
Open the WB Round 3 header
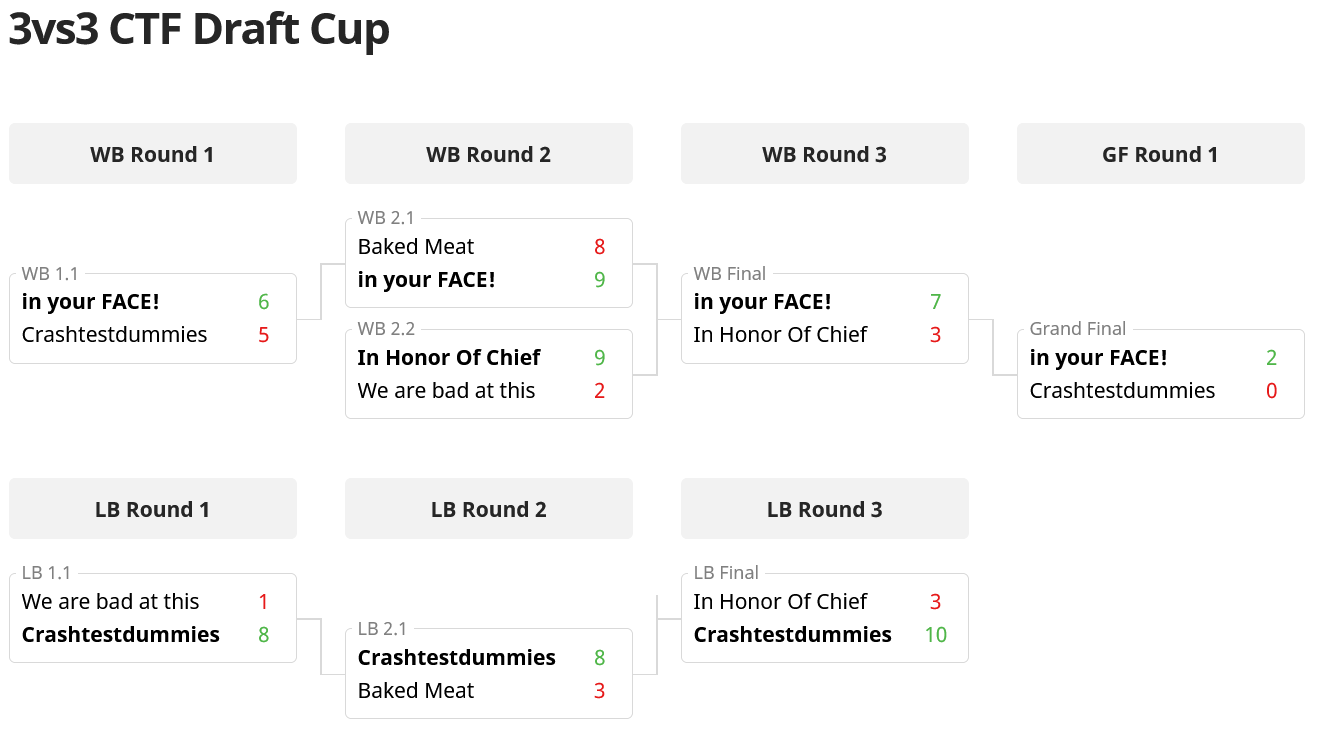[x=825, y=154]
